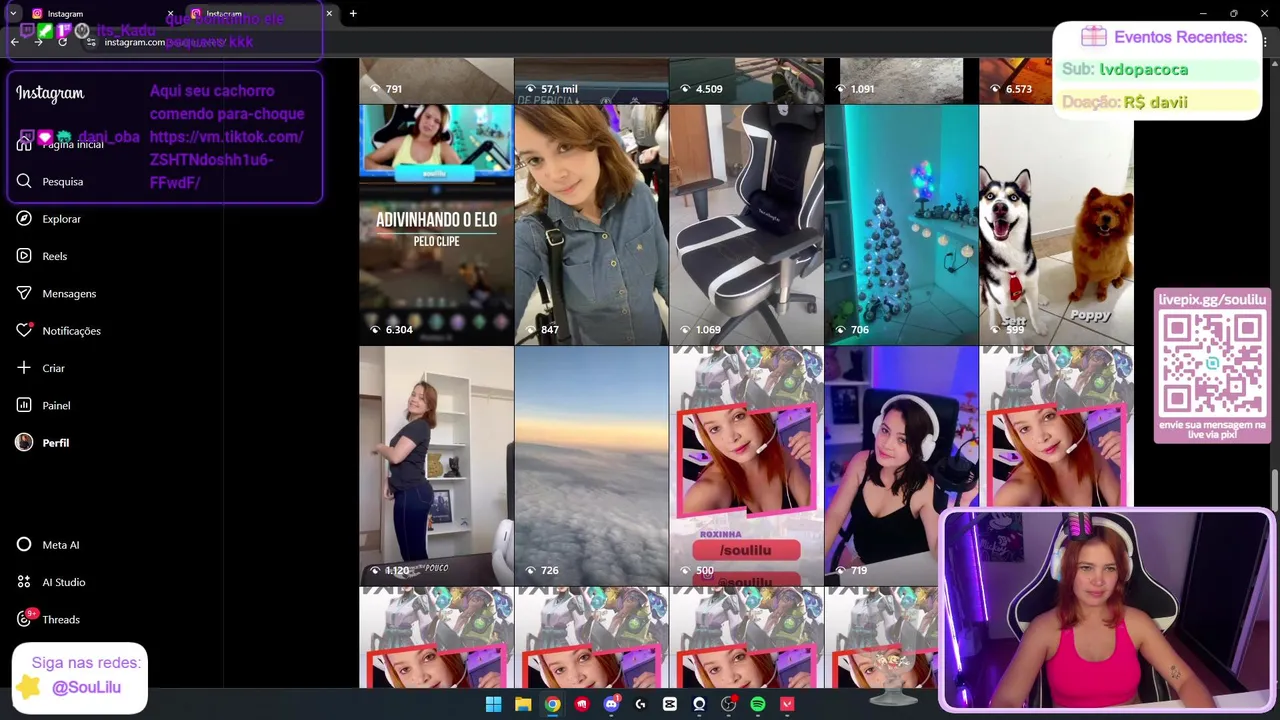Close the second Instagram tab
Viewport: 1280px width, 720px height.
coord(329,14)
